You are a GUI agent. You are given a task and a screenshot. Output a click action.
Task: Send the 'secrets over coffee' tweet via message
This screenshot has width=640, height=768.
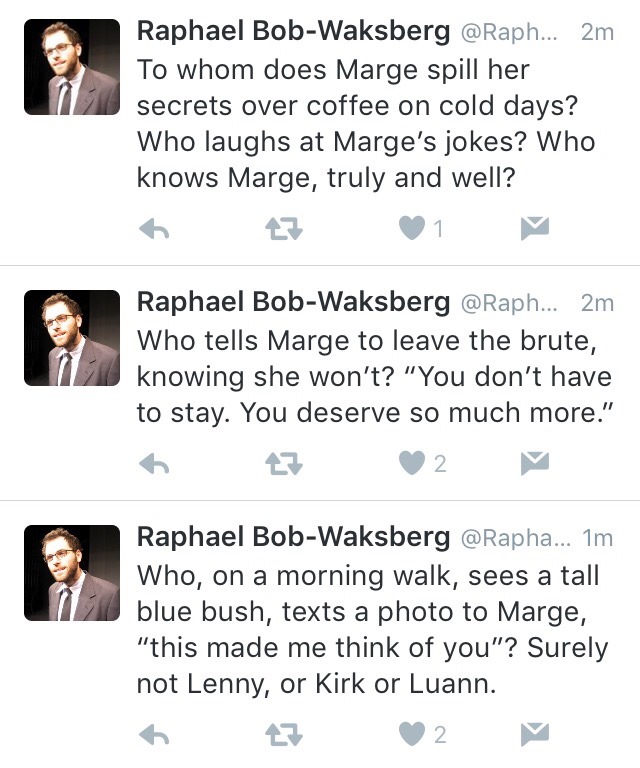pos(535,230)
